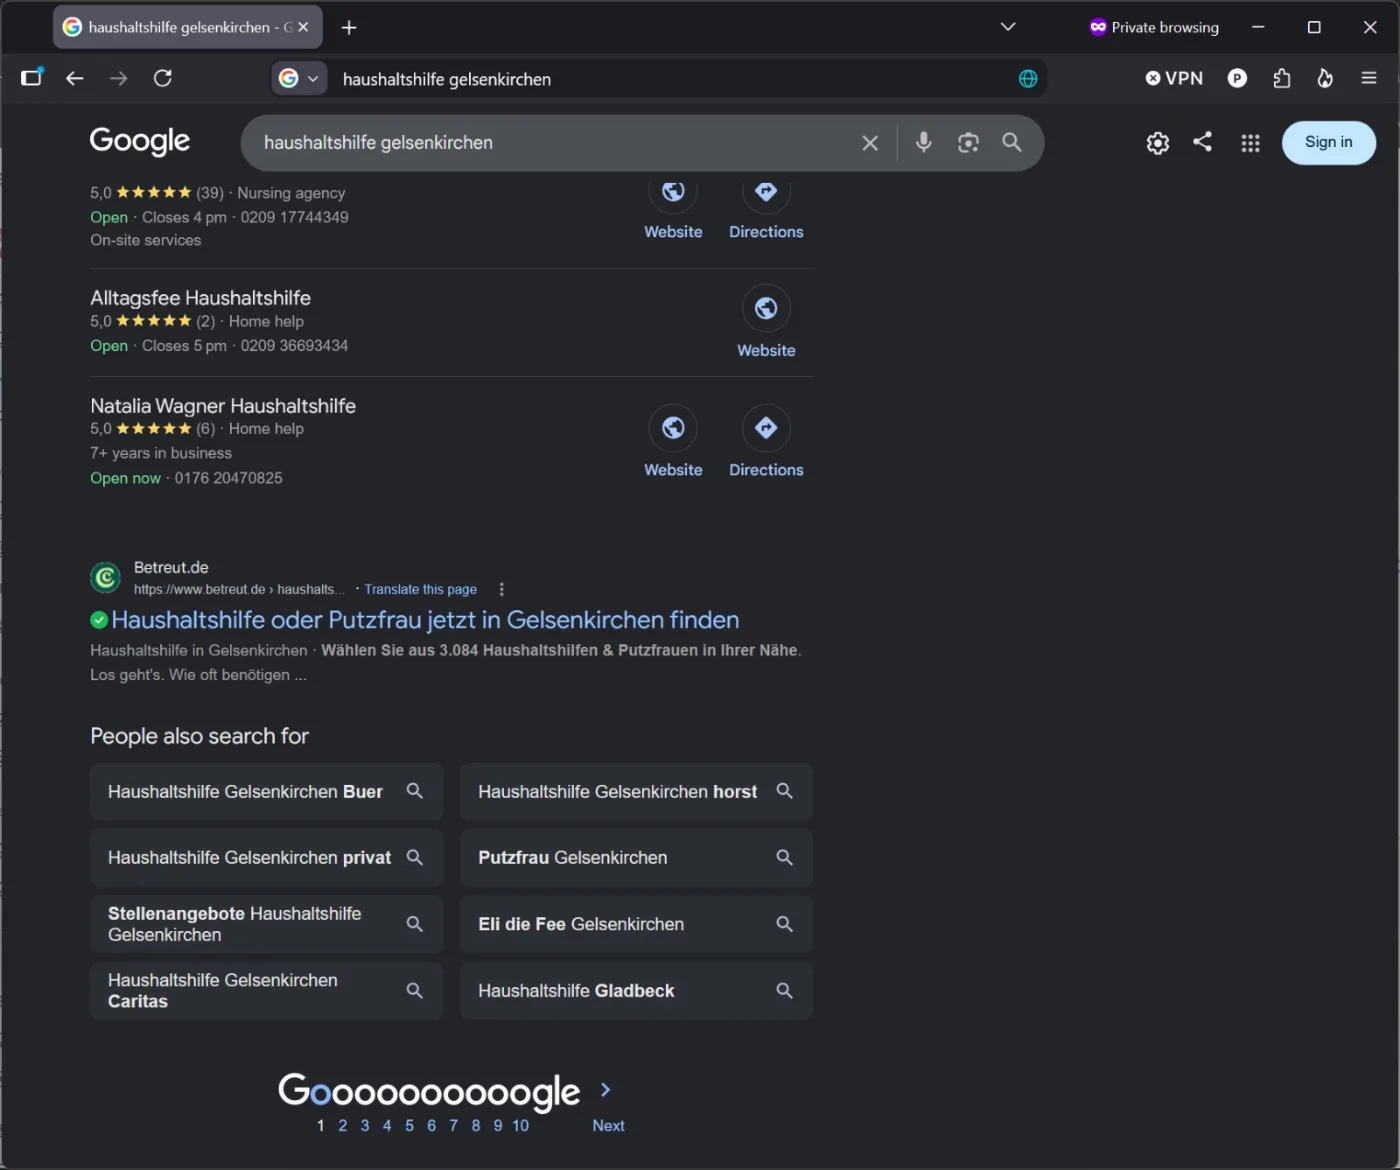Search for Haushaltshilfe Gelsenkirchen Caritas
Screen dimensions: 1400x1170
click(266, 991)
